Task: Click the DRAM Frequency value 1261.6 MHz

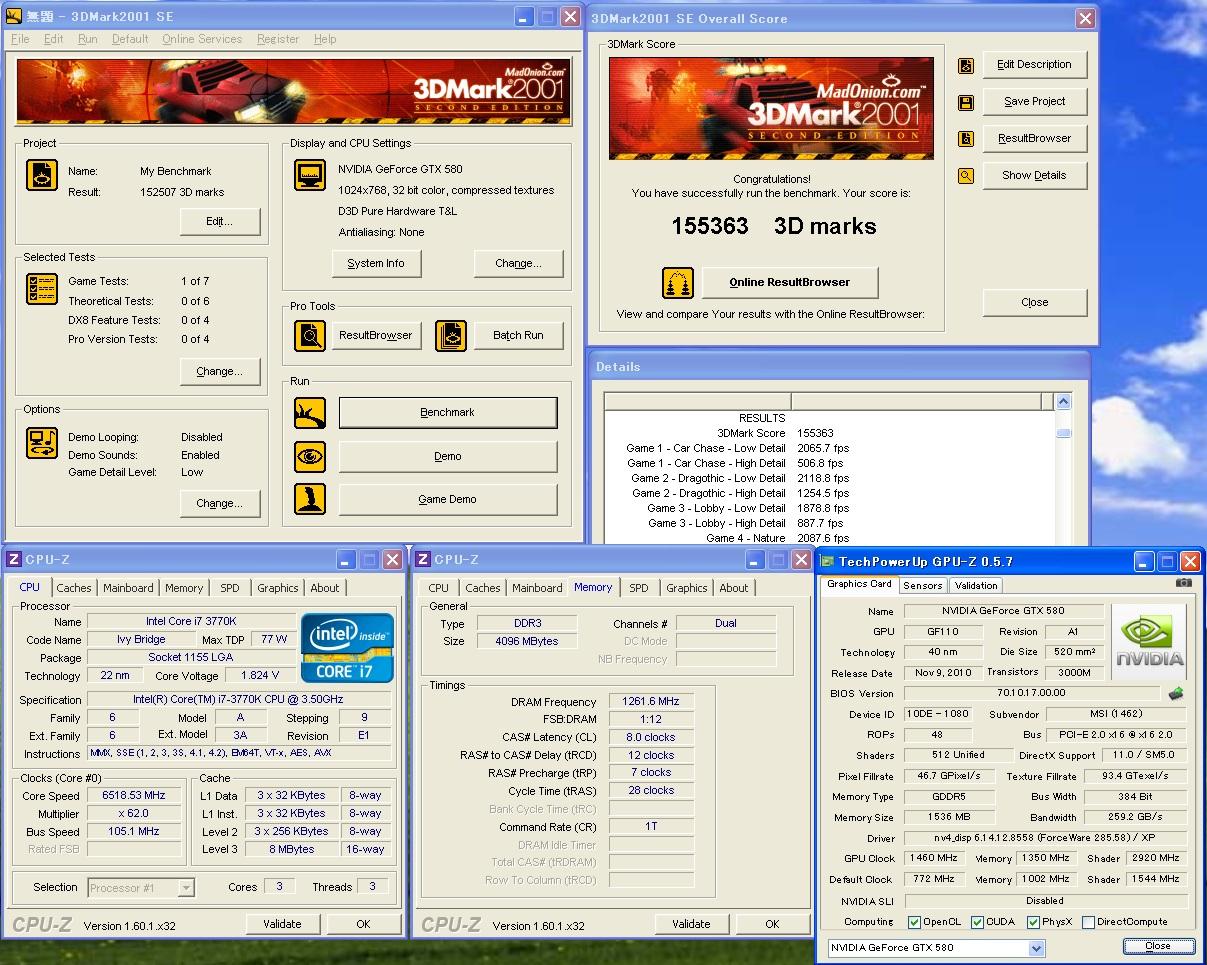Action: tap(651, 702)
